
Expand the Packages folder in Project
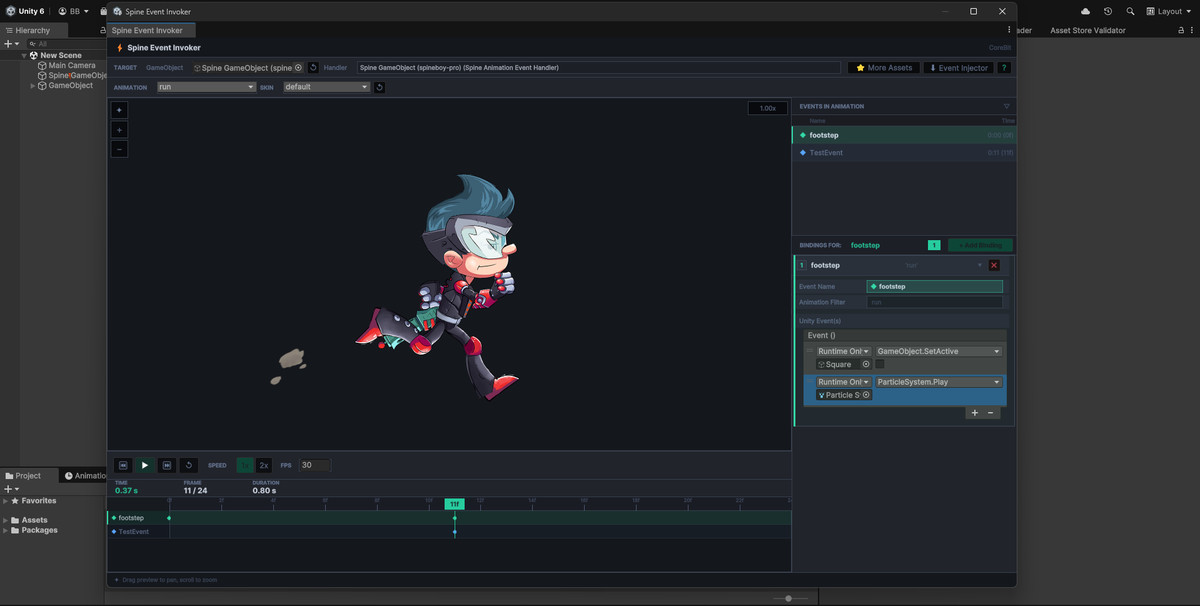pyautogui.click(x=5, y=530)
